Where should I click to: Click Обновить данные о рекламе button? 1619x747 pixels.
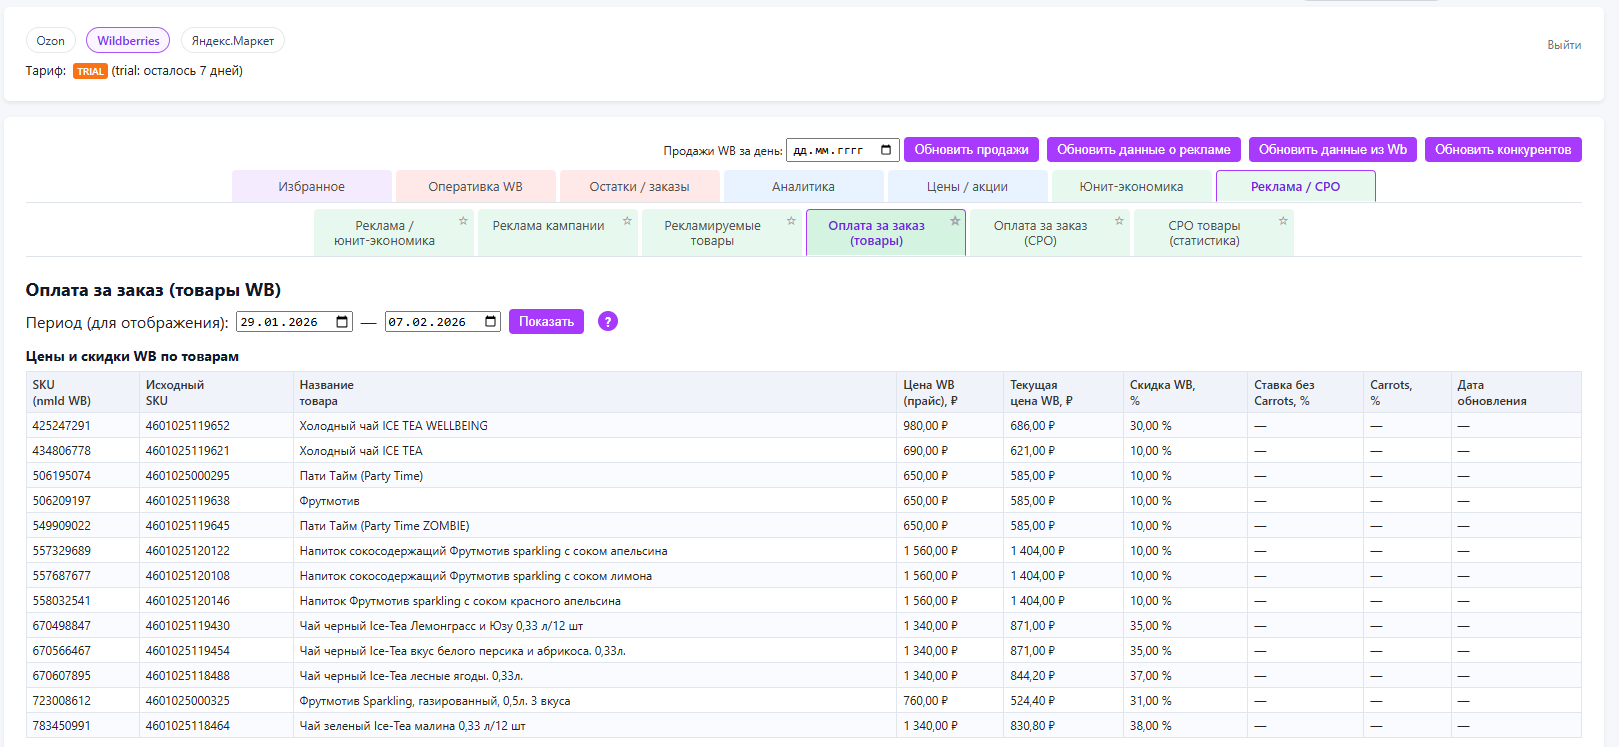click(x=1144, y=150)
